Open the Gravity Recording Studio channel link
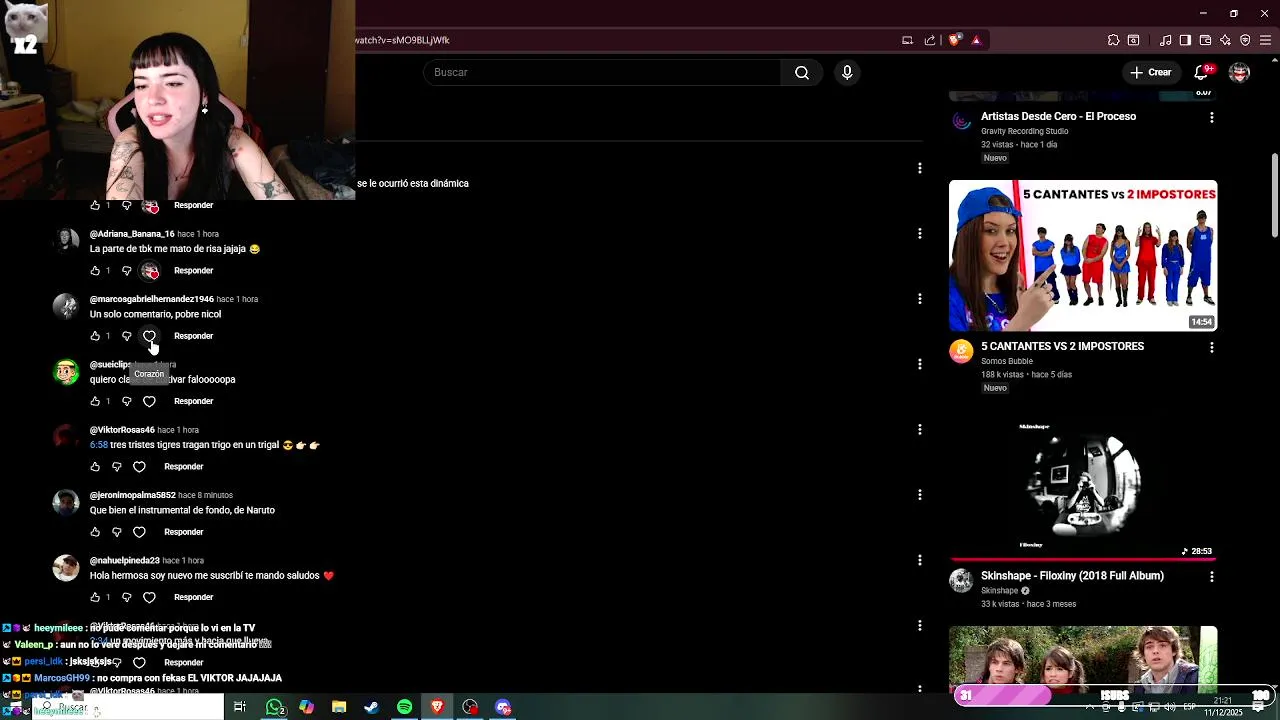This screenshot has height=720, width=1280. tap(1025, 131)
